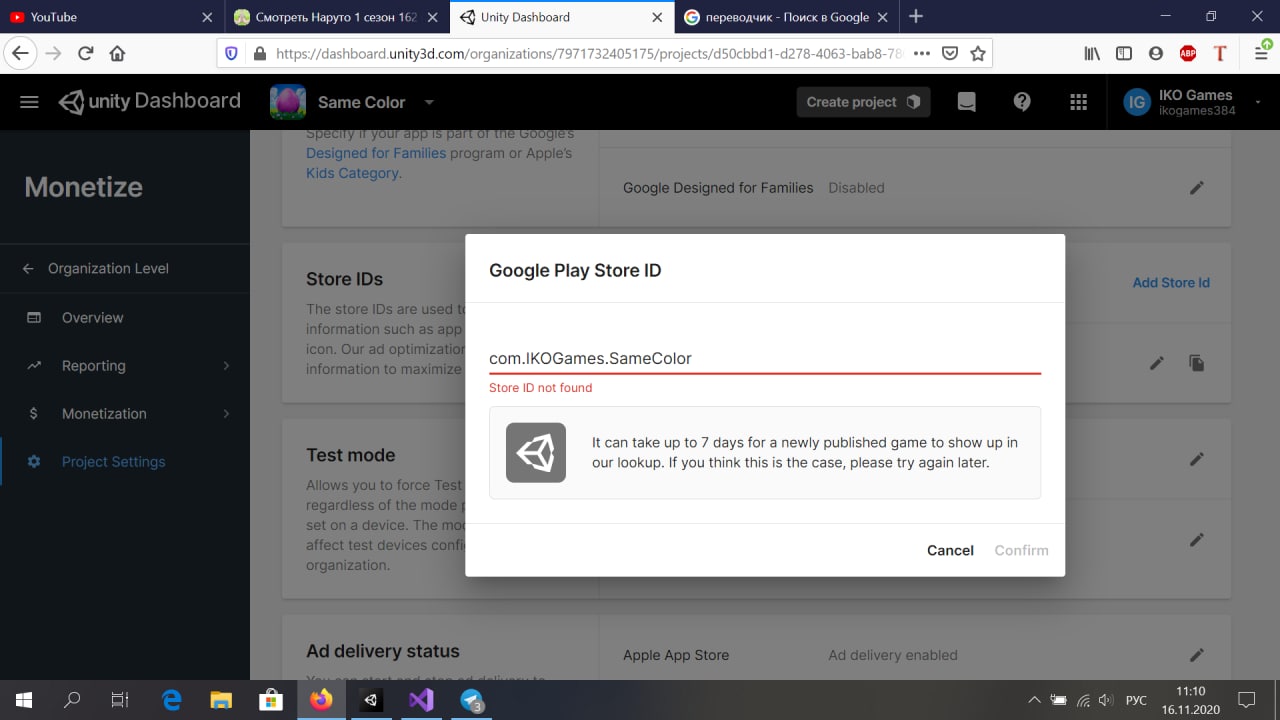Open the messages chat icon in header
This screenshot has width=1280, height=720.
[x=966, y=102]
